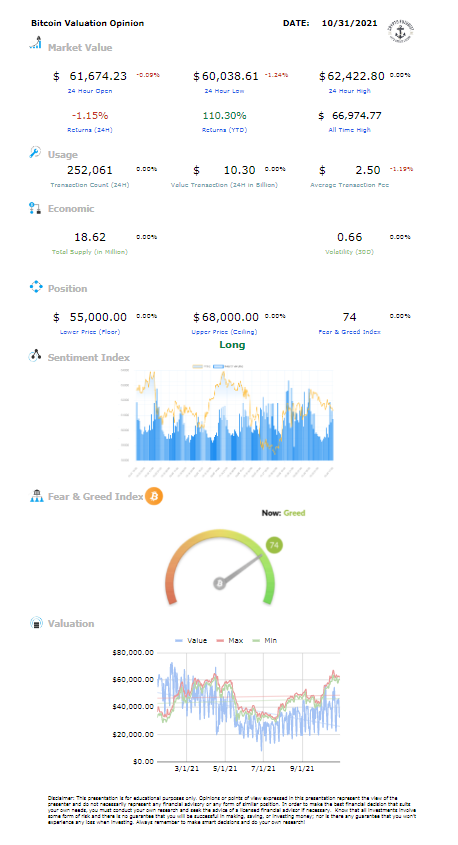Click the 10/31/2021 date value
Viewport: 458px width, 845px height.
349,23
